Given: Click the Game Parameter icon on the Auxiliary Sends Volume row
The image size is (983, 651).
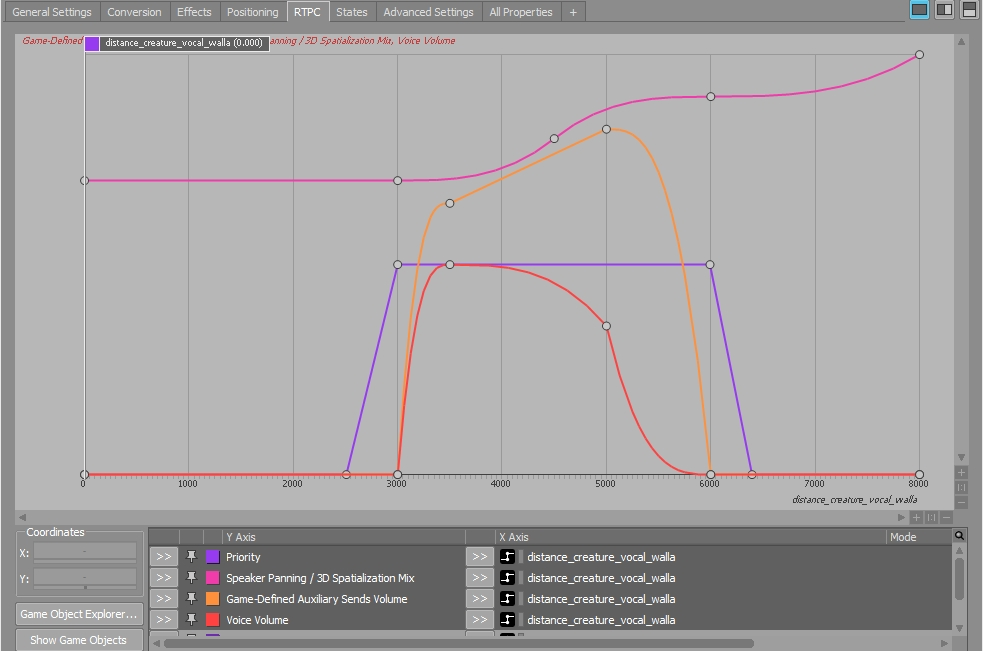Looking at the screenshot, I should pyautogui.click(x=507, y=598).
